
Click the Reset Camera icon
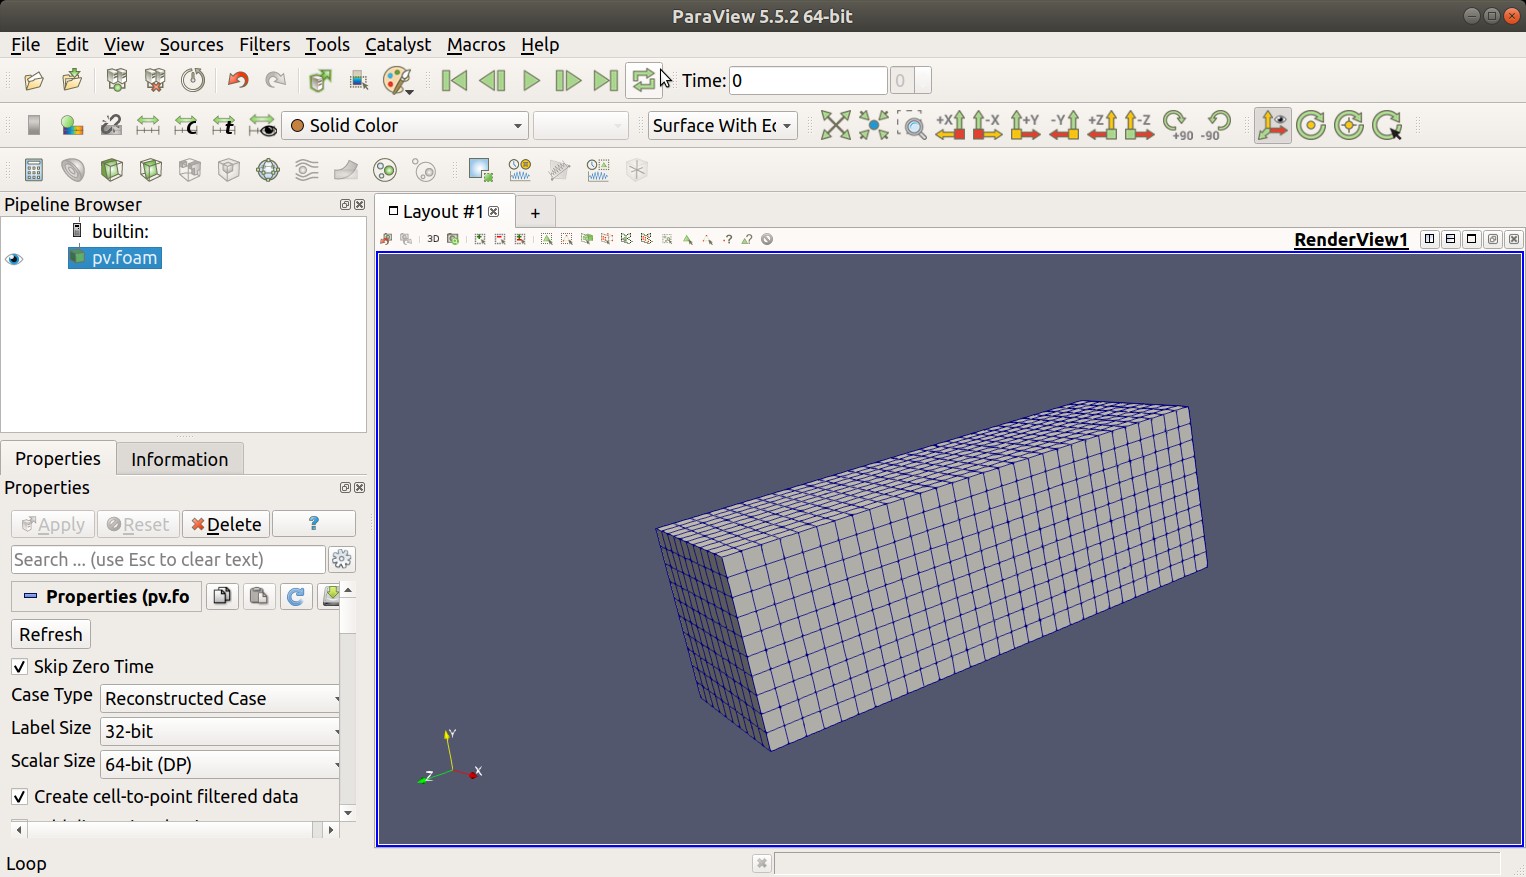835,125
